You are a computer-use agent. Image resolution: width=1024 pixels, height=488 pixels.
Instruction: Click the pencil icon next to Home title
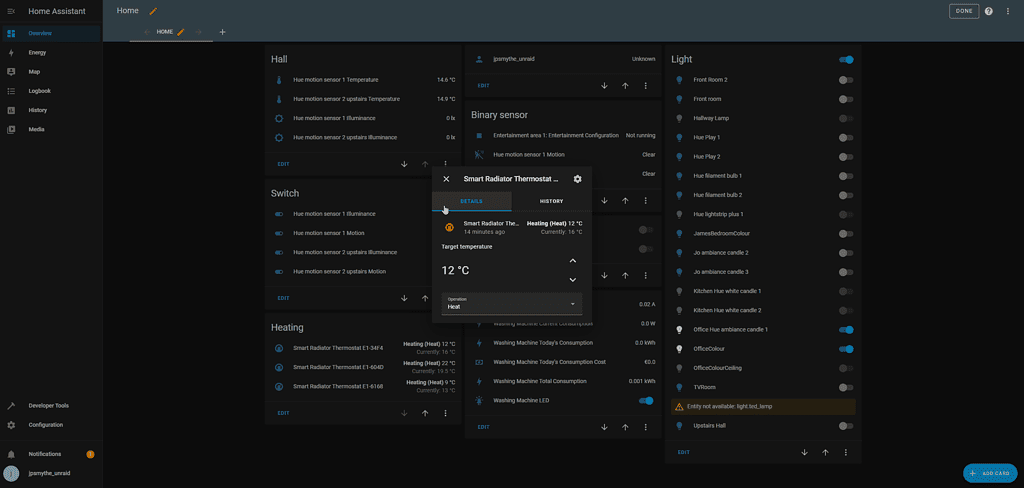(153, 11)
